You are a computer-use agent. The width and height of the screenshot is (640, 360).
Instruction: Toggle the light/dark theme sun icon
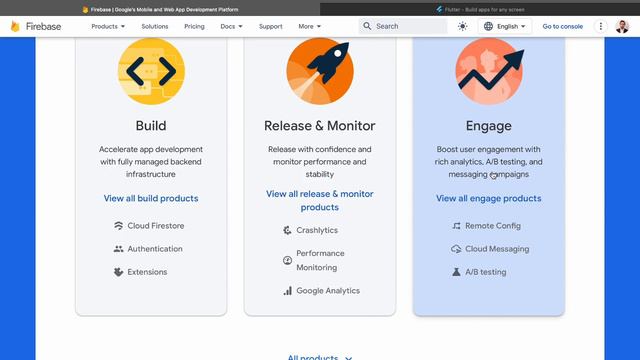[462, 26]
